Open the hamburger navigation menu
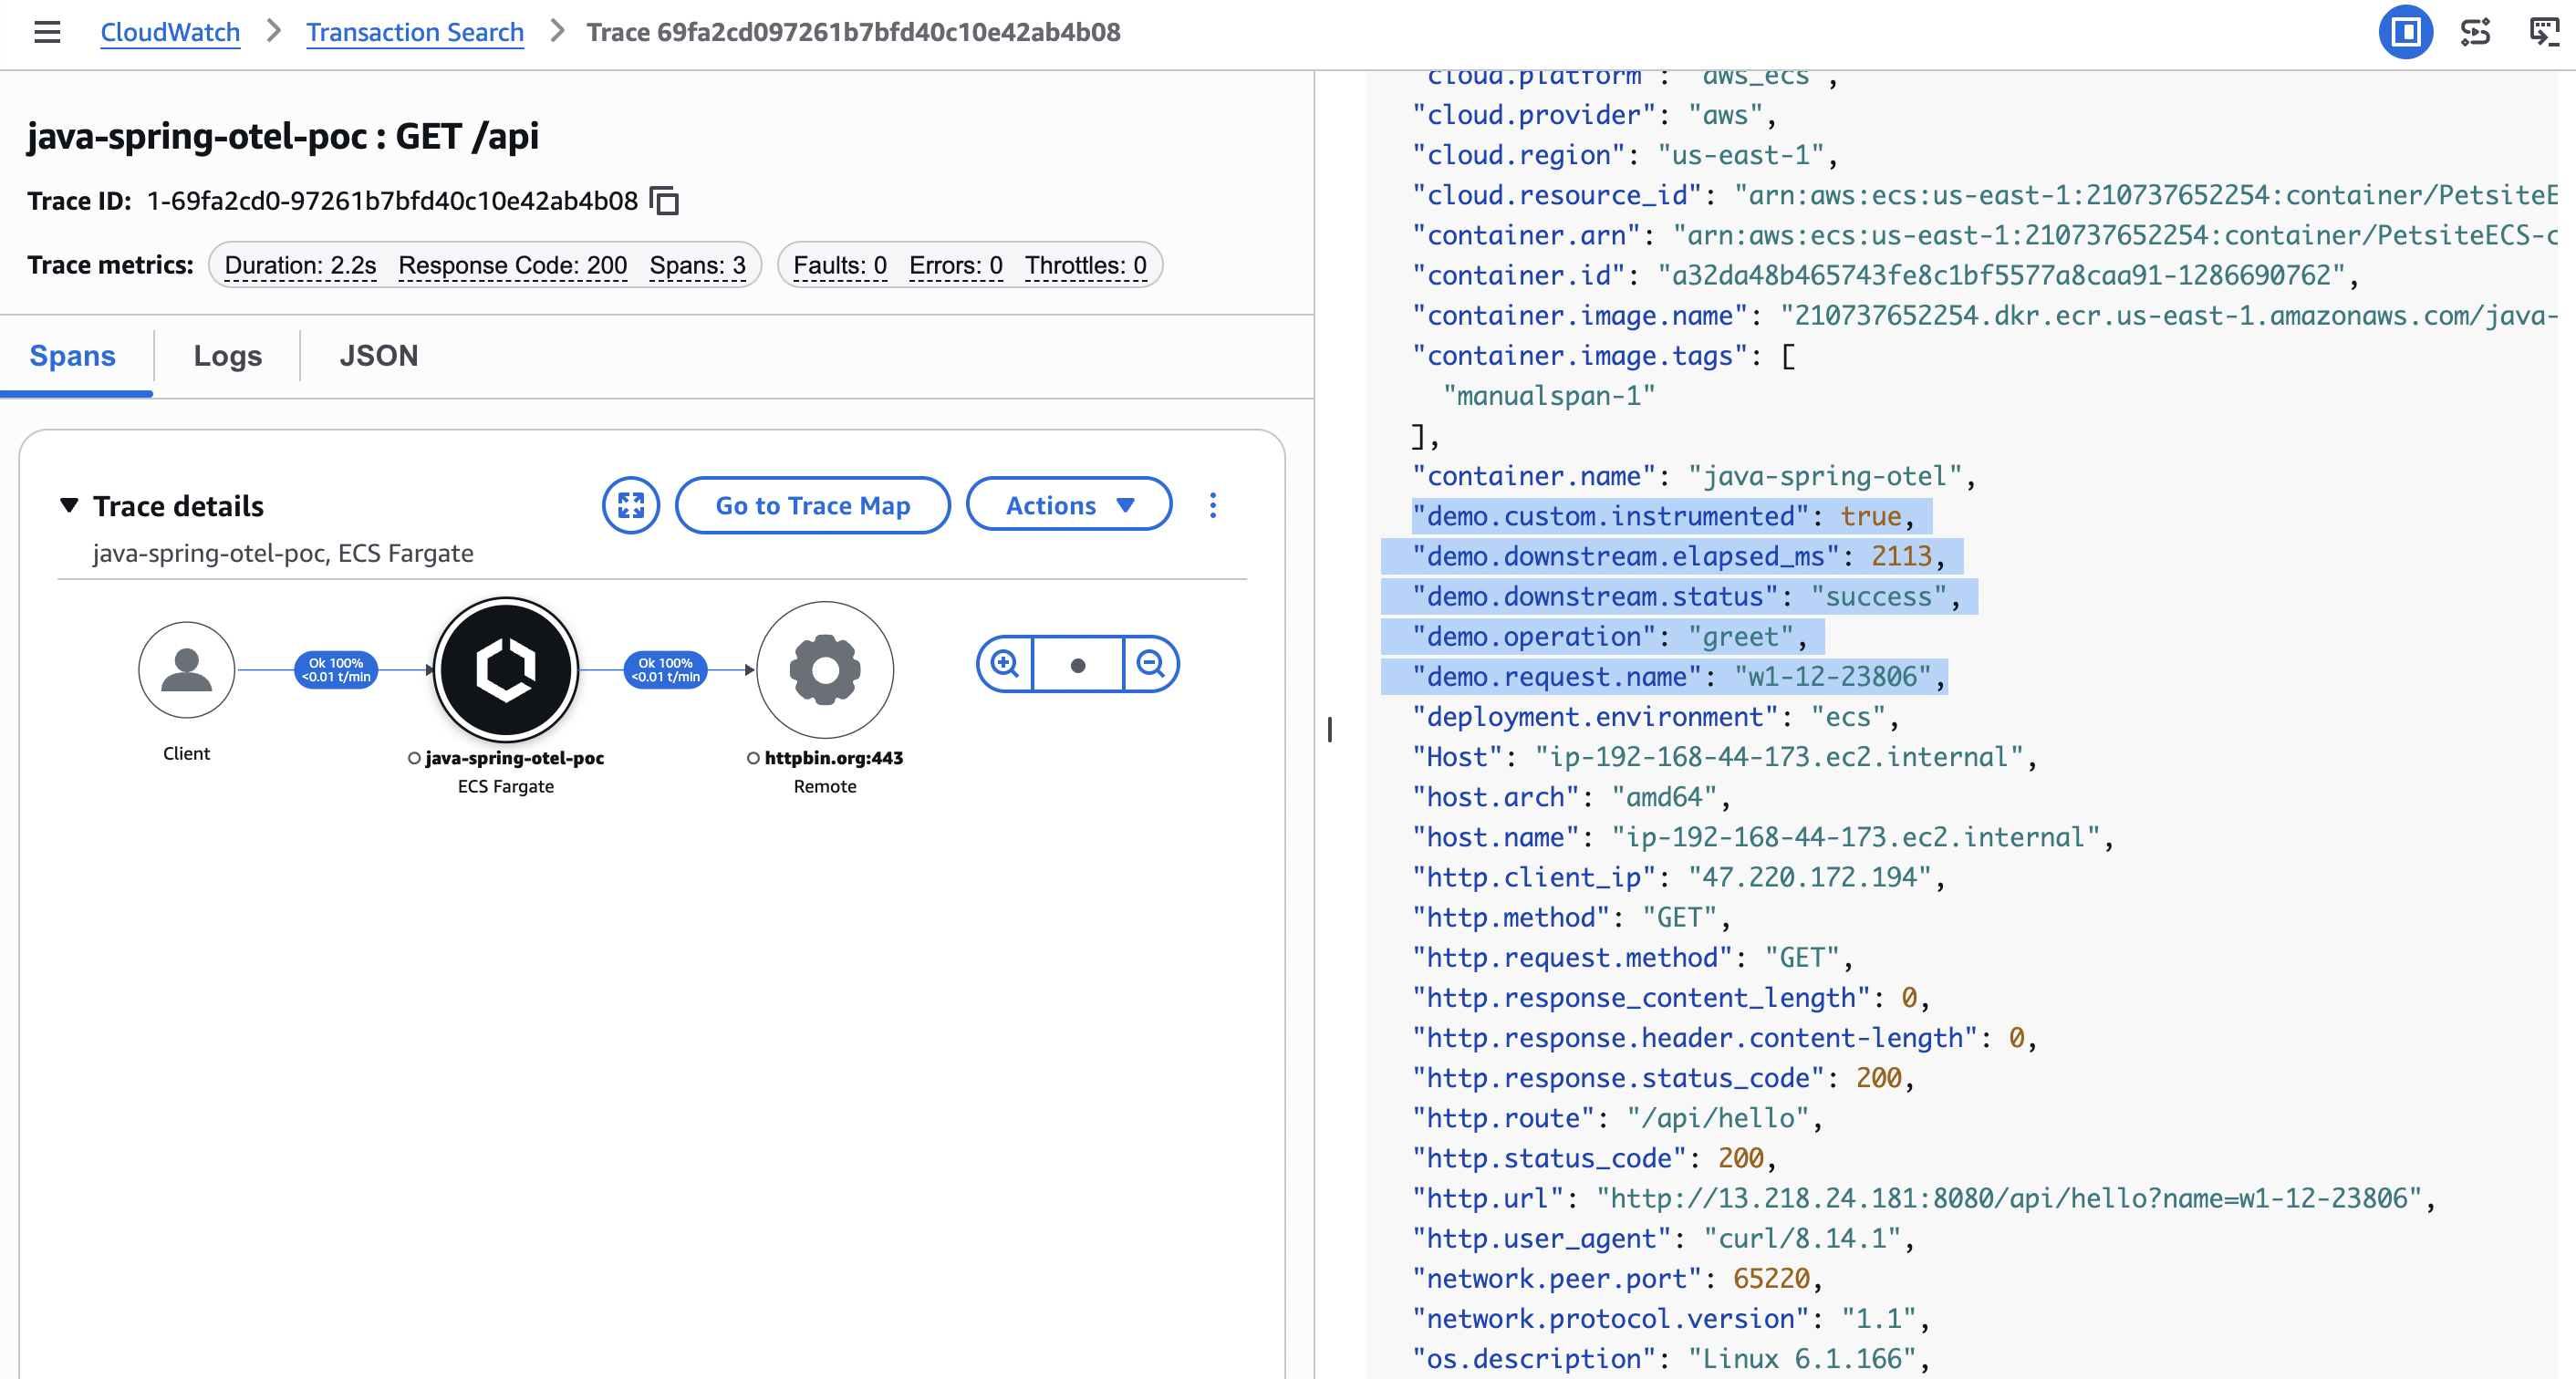This screenshot has height=1379, width=2576. (x=47, y=32)
